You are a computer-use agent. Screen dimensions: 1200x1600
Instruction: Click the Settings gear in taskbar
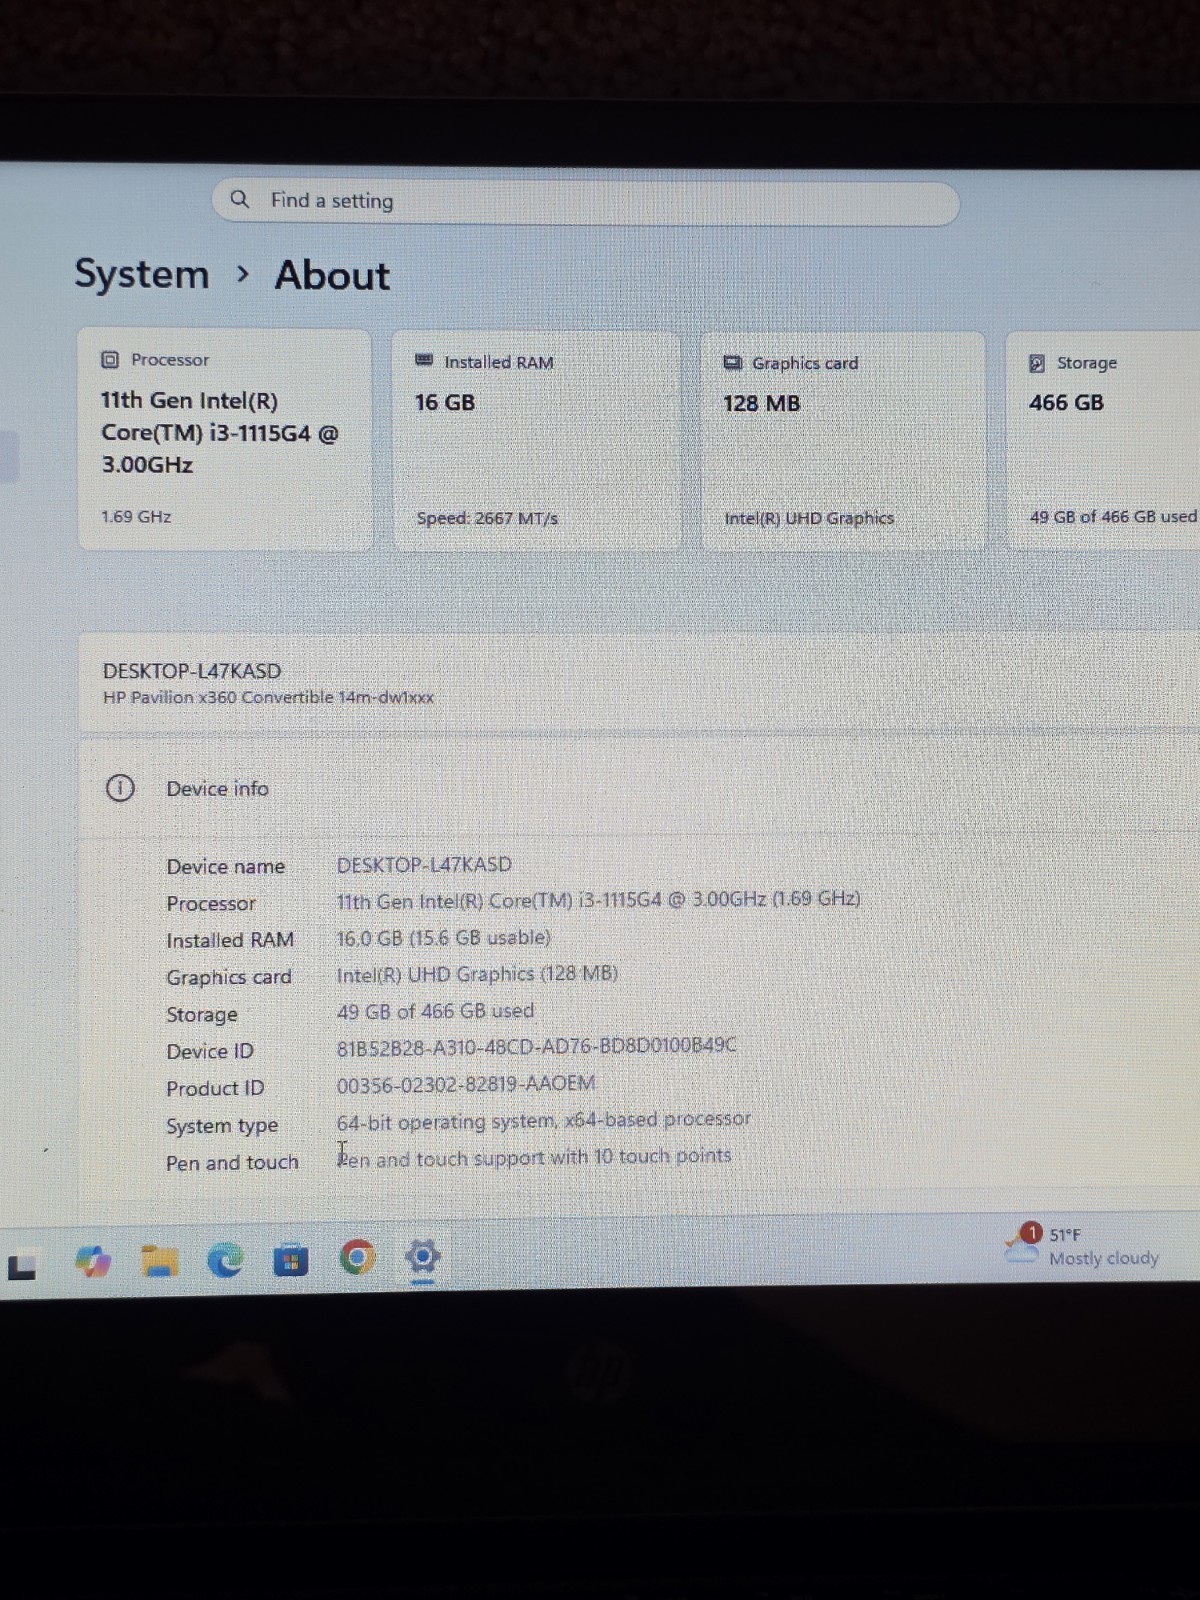click(423, 1256)
